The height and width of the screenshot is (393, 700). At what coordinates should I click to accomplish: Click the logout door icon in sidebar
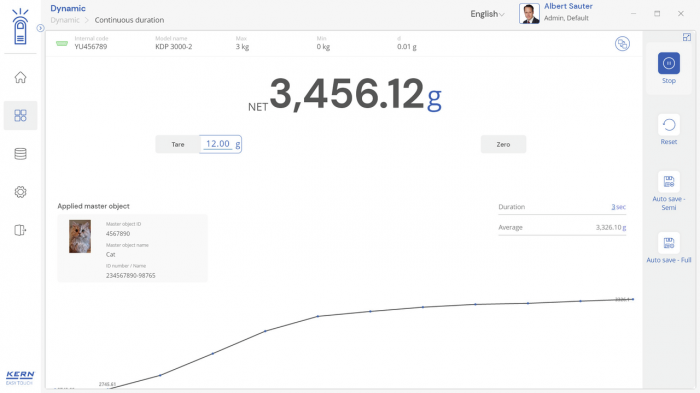20,230
